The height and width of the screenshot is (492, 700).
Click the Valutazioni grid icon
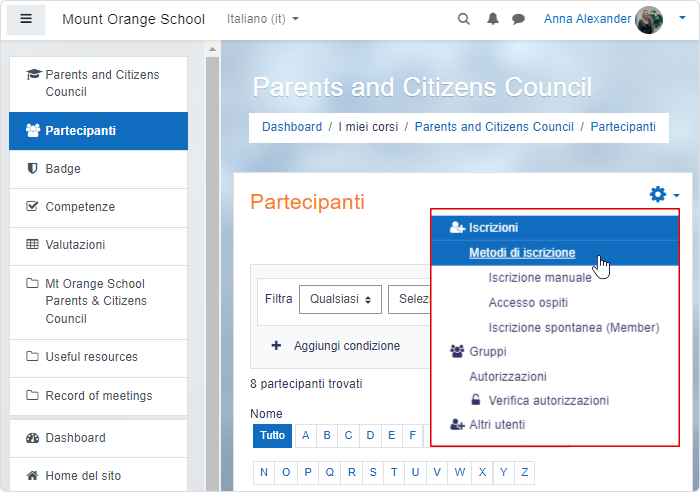click(x=32, y=244)
